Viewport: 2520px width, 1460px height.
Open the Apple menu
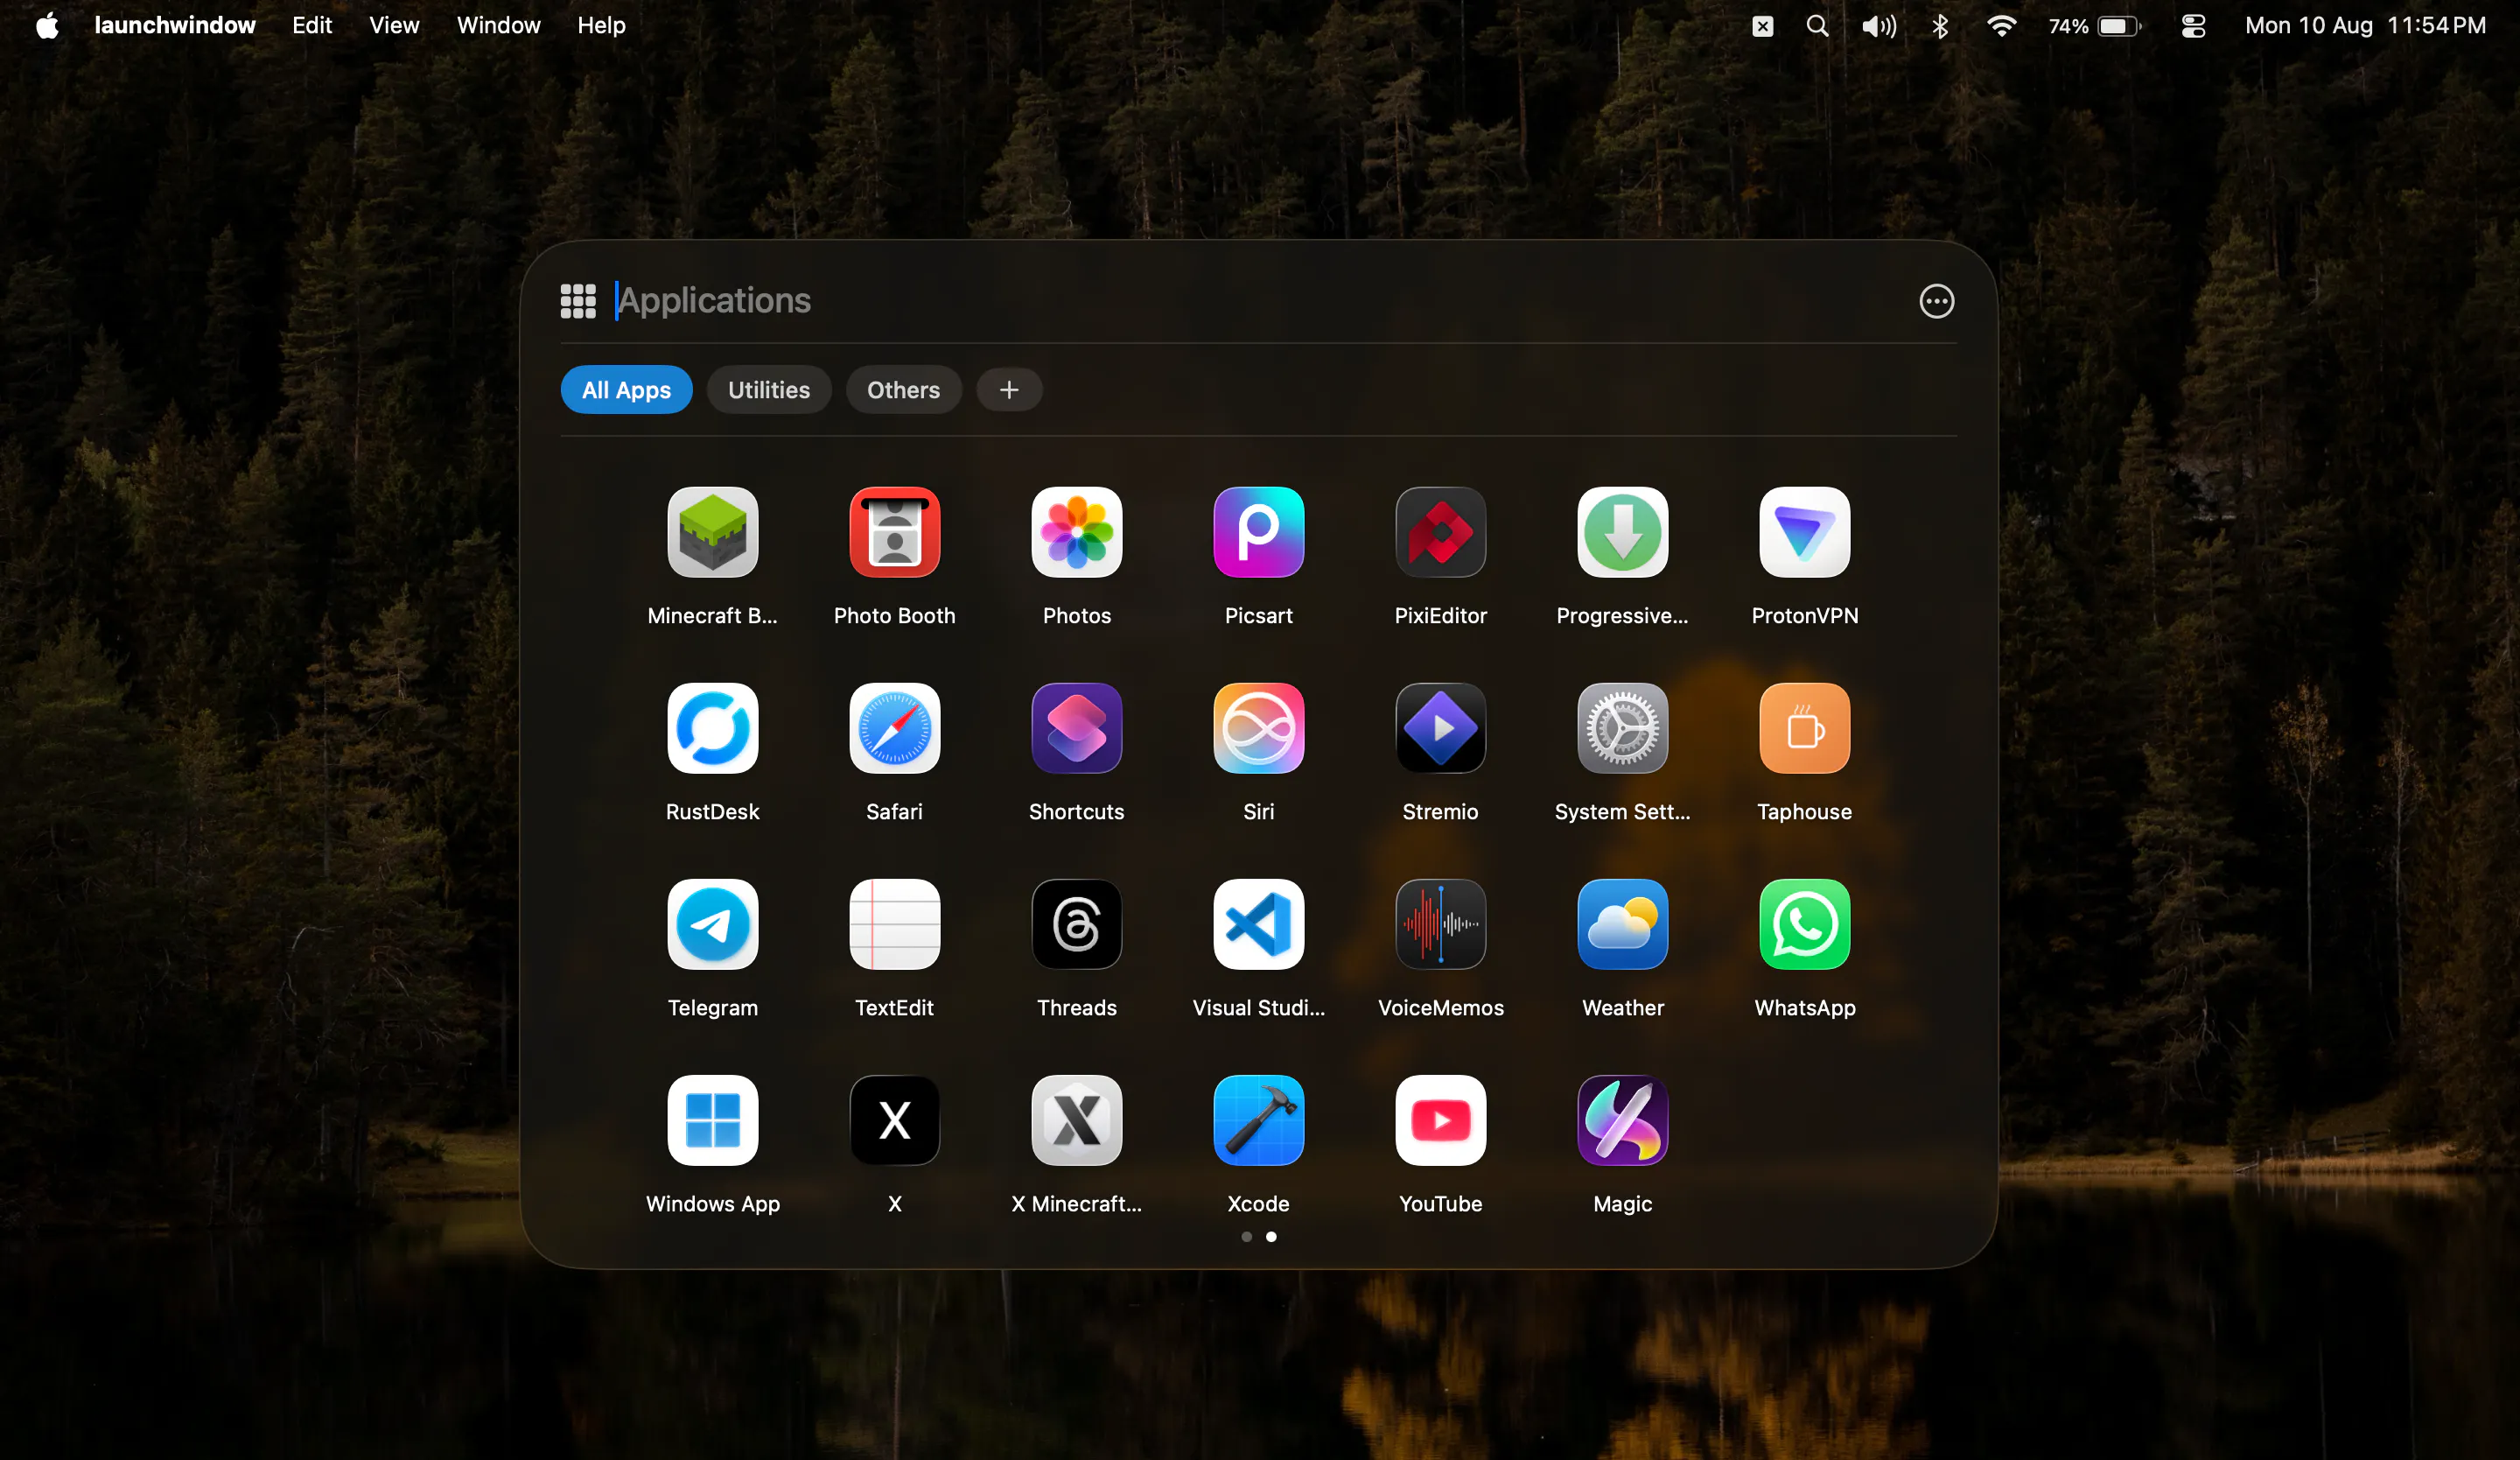[47, 25]
